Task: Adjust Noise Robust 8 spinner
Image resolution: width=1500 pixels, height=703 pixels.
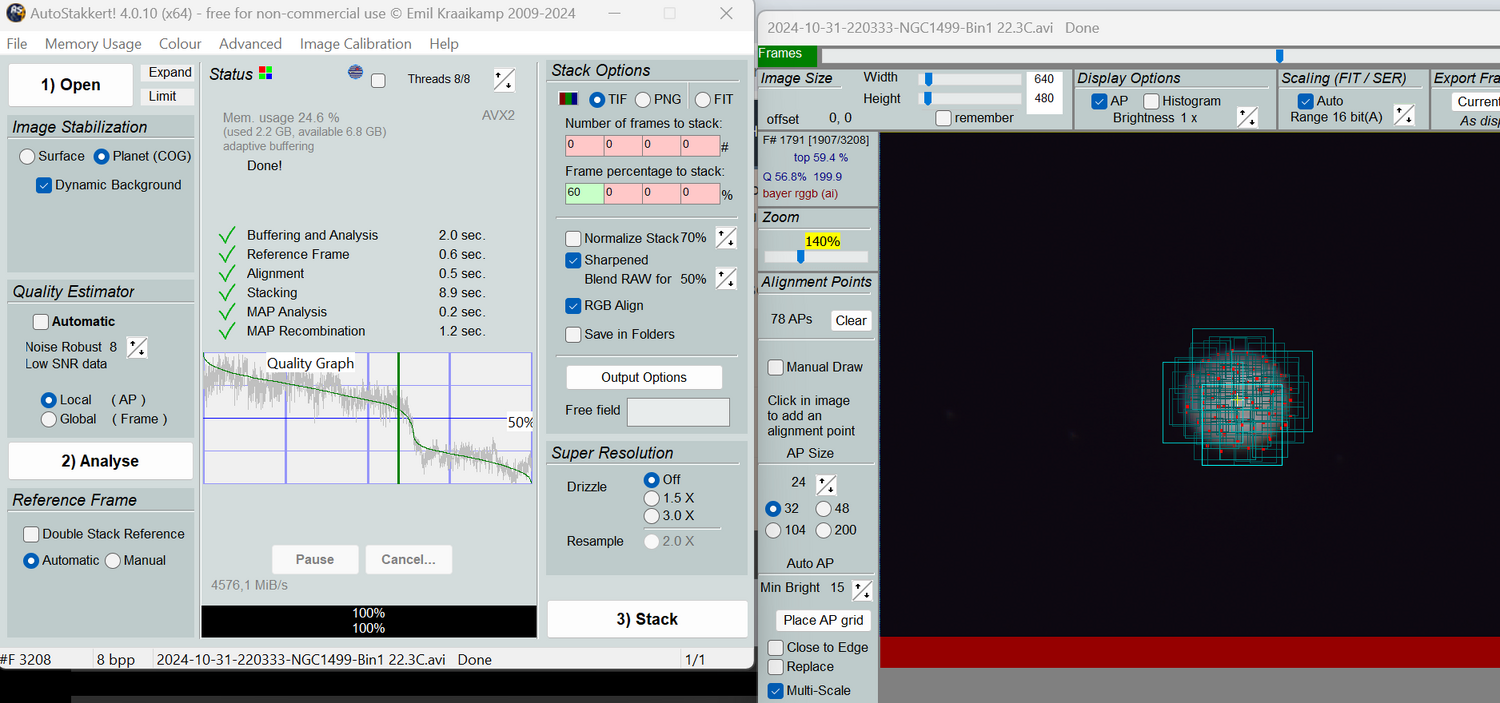Action: click(138, 348)
